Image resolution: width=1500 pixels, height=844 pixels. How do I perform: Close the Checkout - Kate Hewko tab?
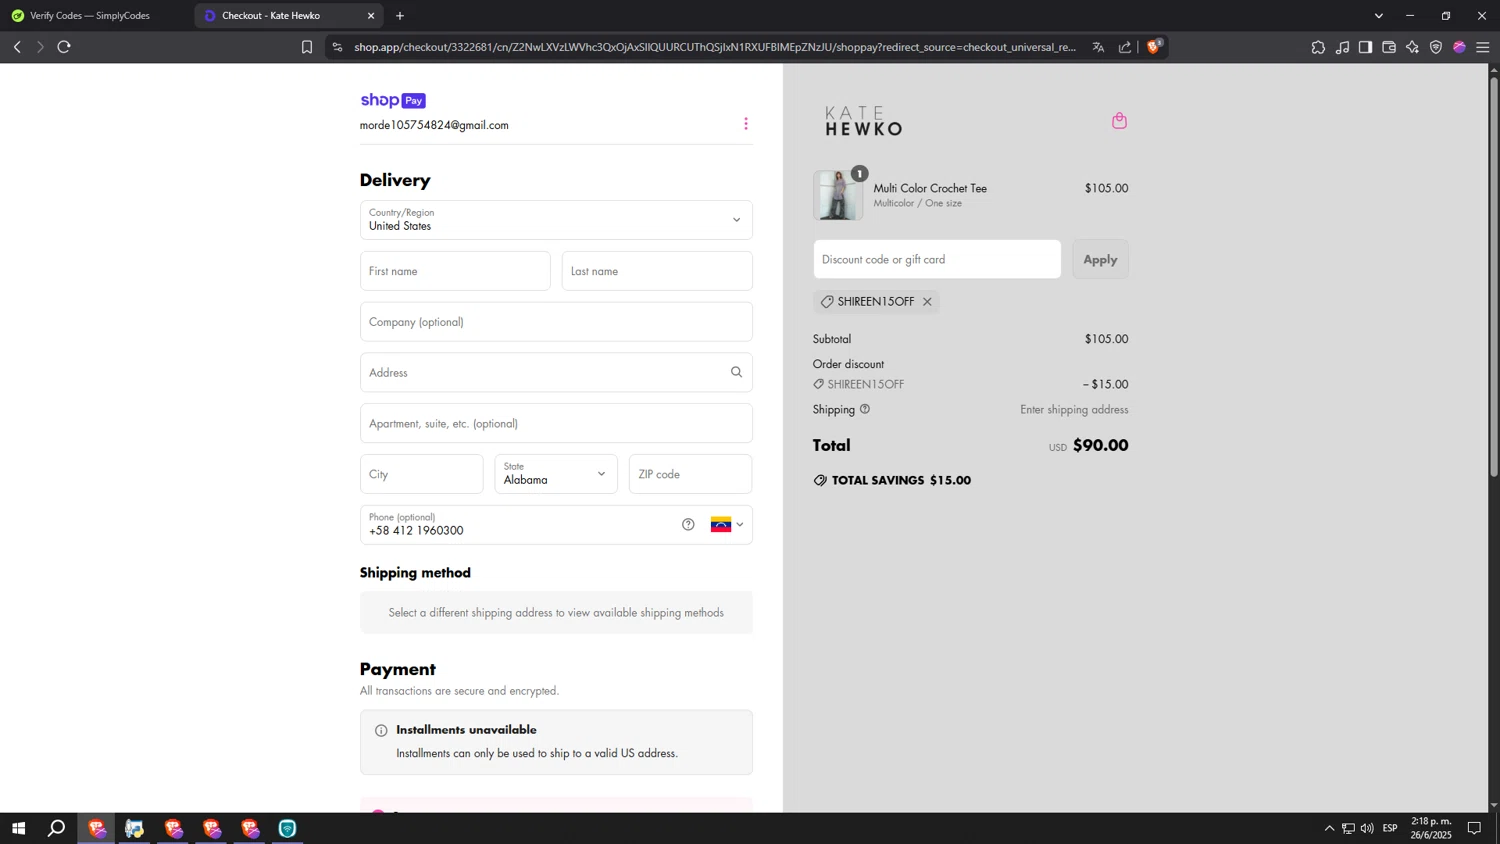point(371,16)
